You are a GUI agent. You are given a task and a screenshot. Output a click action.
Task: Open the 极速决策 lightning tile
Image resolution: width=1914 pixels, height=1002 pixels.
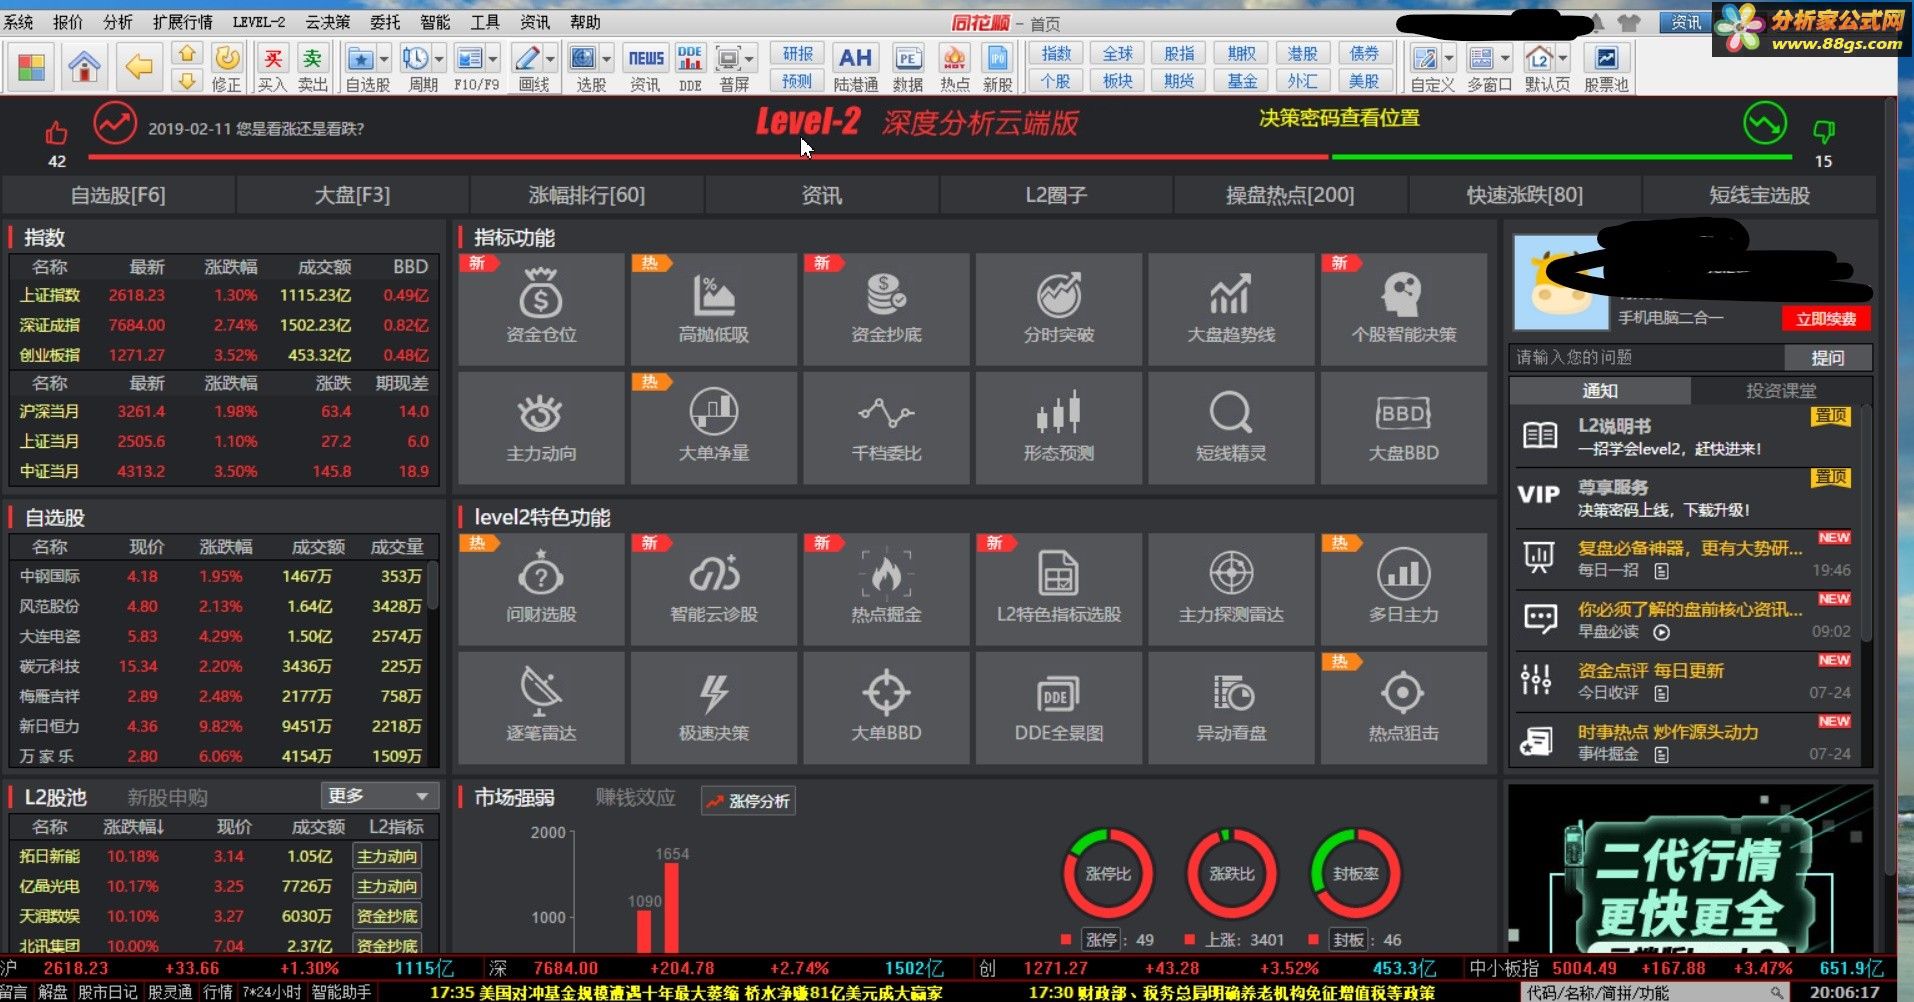point(714,708)
